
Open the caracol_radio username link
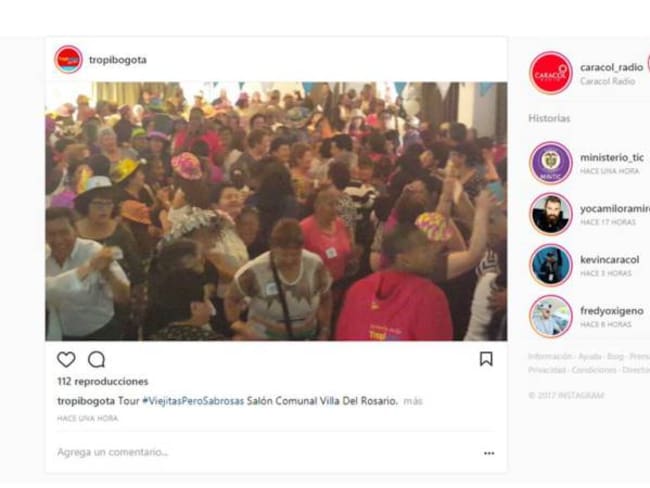point(611,67)
